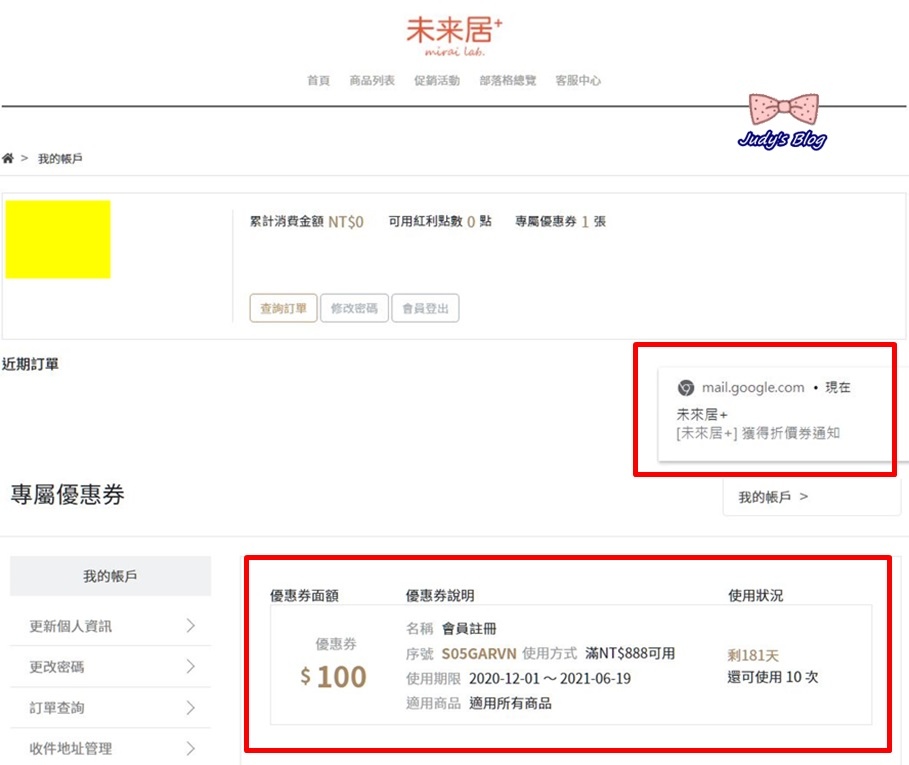The width and height of the screenshot is (909, 765).
Task: Click coupon serial number S05GARVN
Action: pos(479,654)
